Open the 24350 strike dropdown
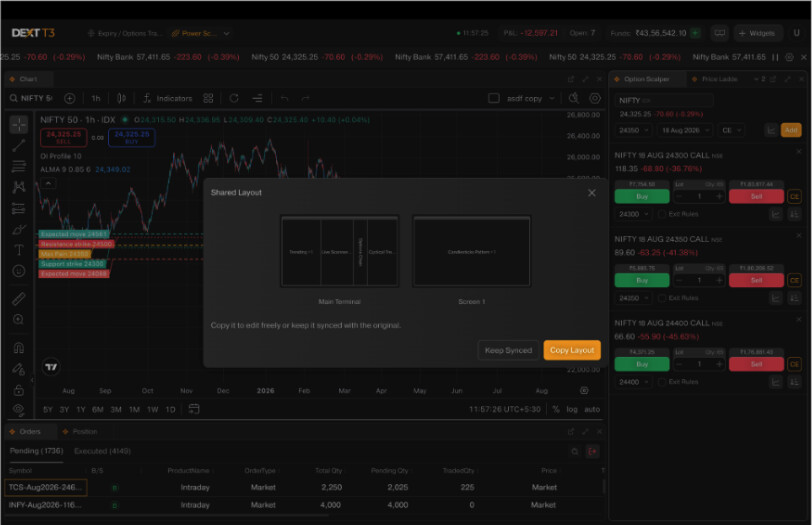Screen dimensions: 812x525 pyautogui.click(x=633, y=130)
